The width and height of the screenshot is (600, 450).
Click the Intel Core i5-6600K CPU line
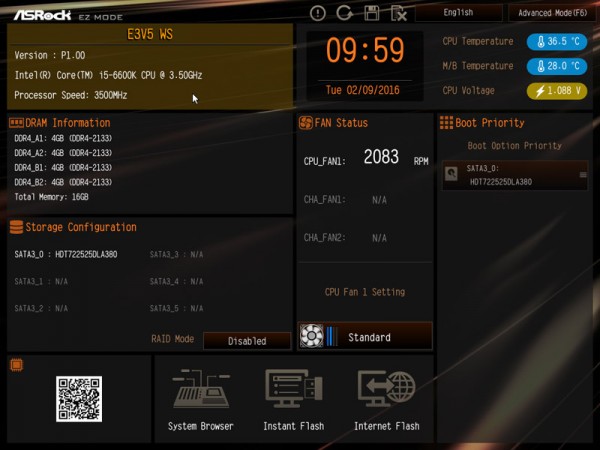[108, 75]
